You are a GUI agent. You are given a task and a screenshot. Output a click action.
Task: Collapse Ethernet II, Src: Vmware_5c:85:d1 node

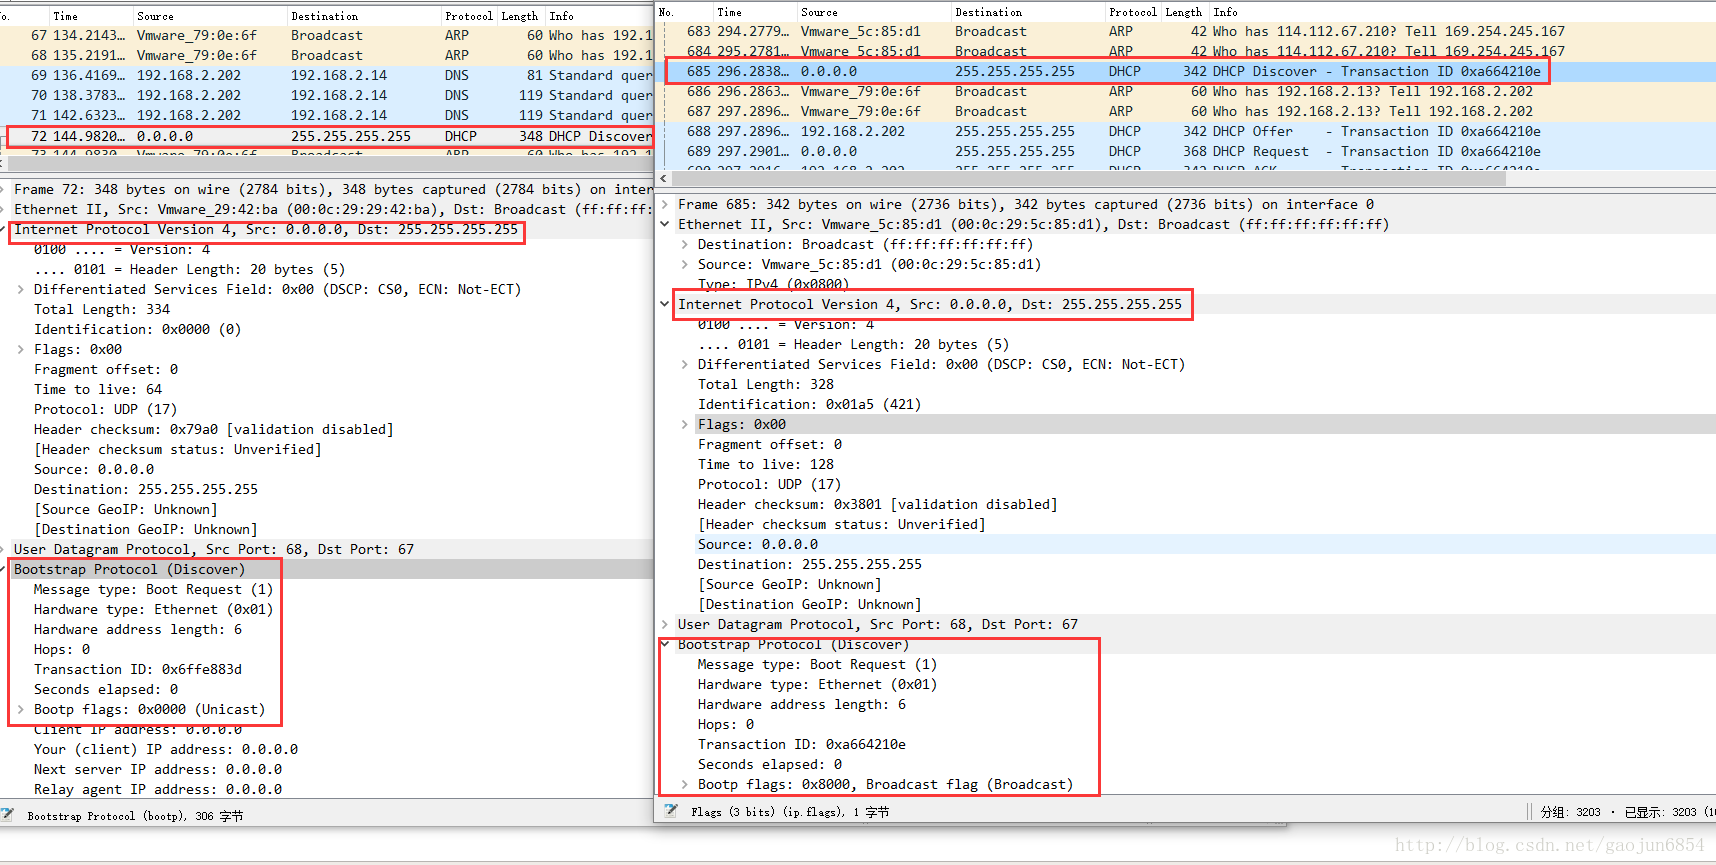pyautogui.click(x=665, y=224)
